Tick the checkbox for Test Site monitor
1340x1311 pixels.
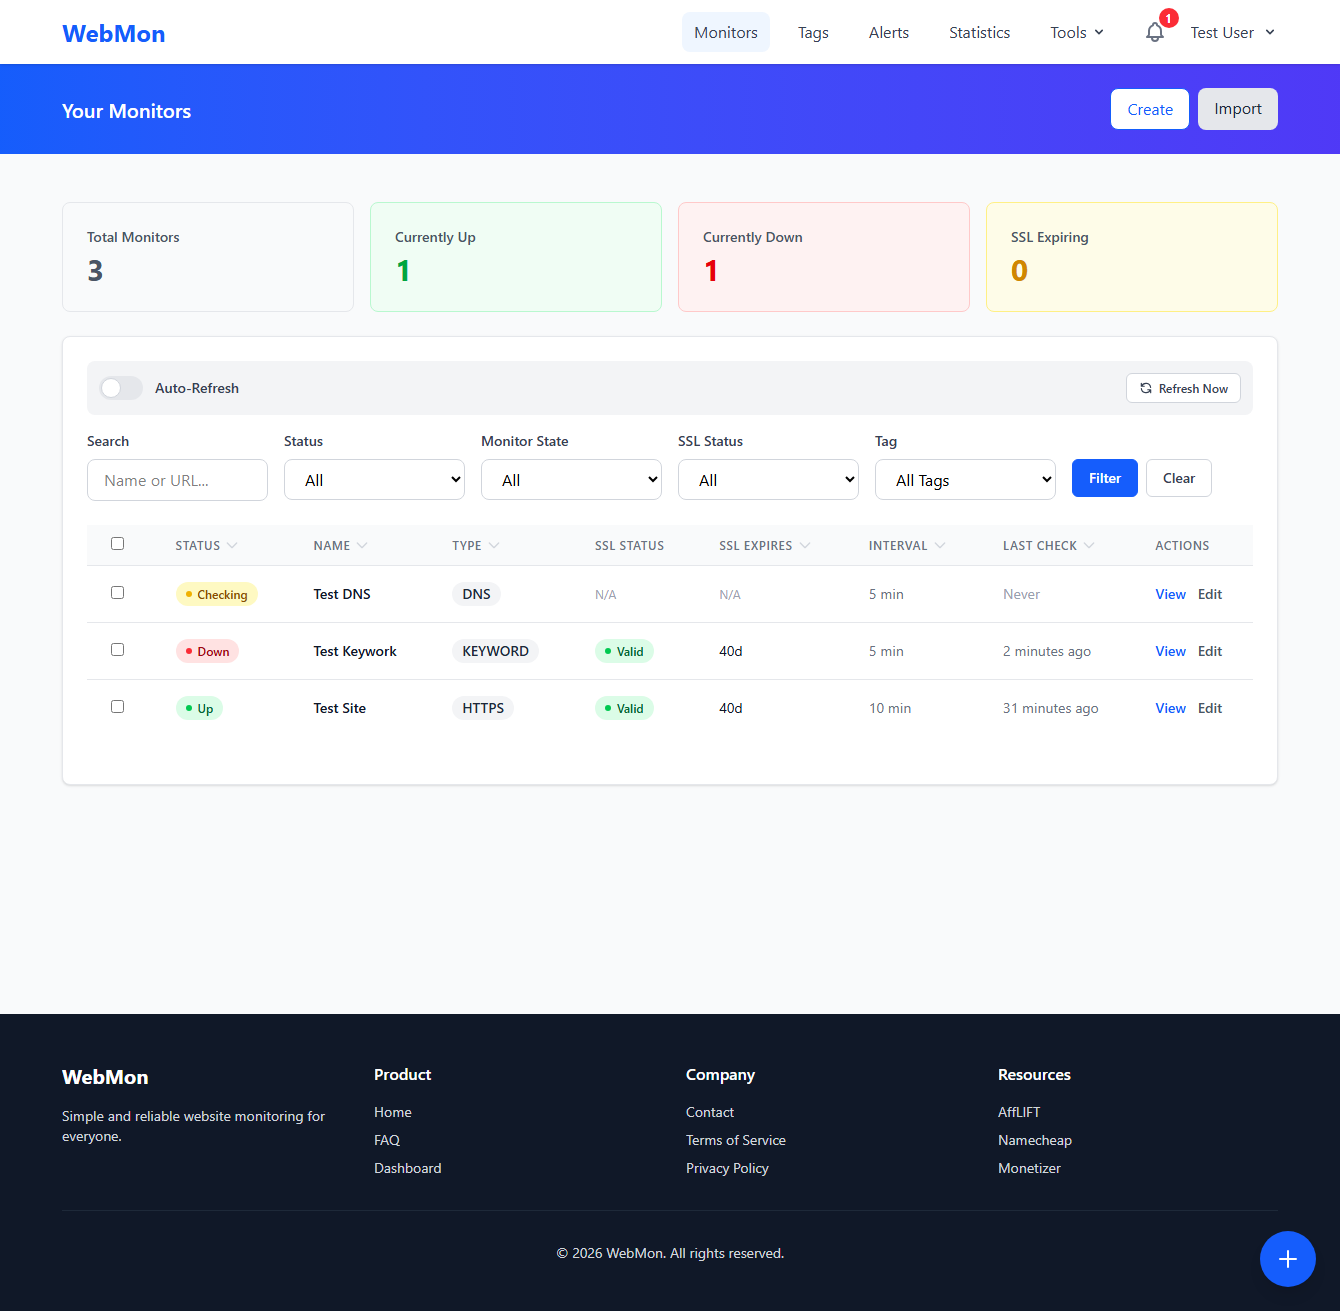coord(117,706)
